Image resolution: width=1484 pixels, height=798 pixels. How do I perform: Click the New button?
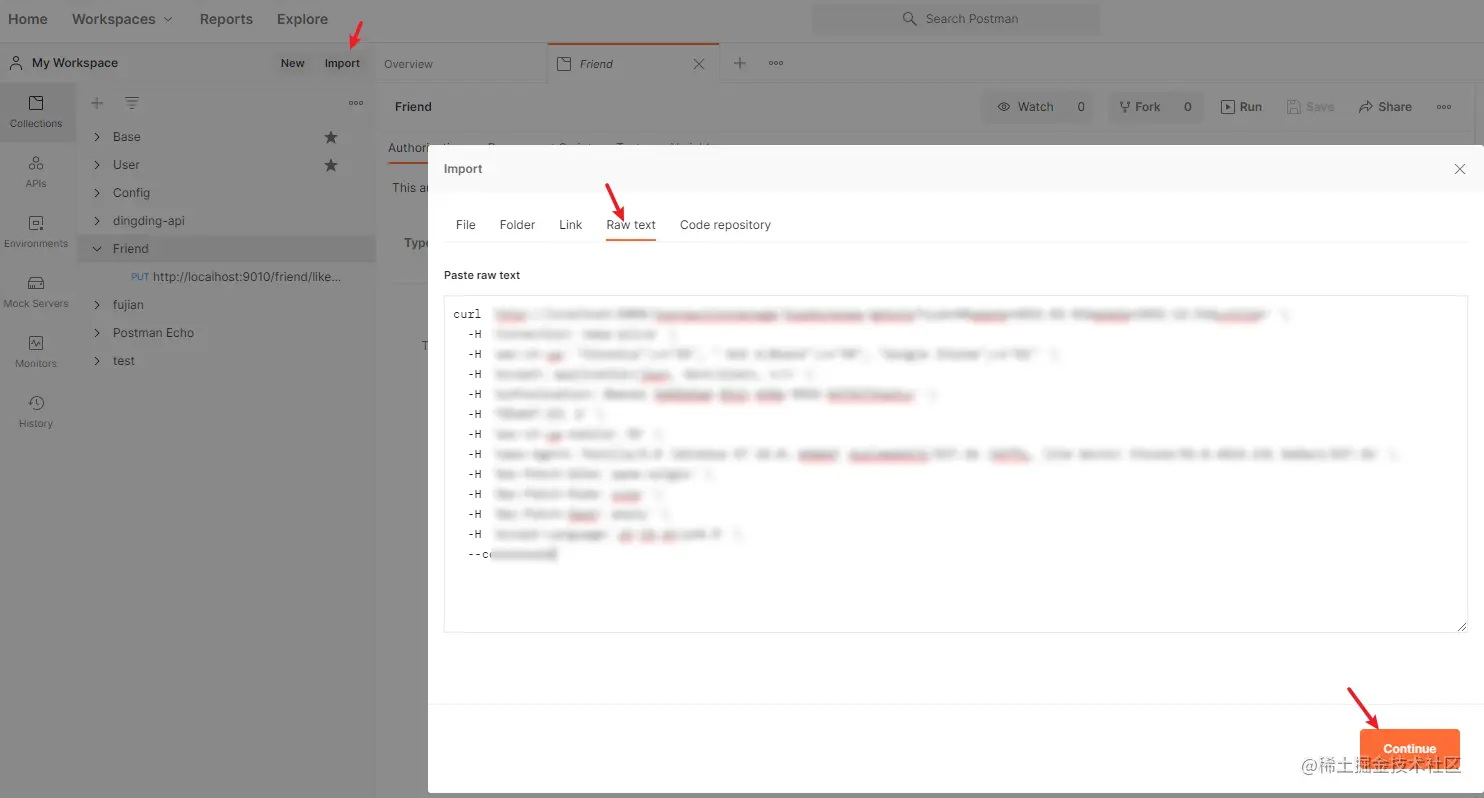coord(293,63)
